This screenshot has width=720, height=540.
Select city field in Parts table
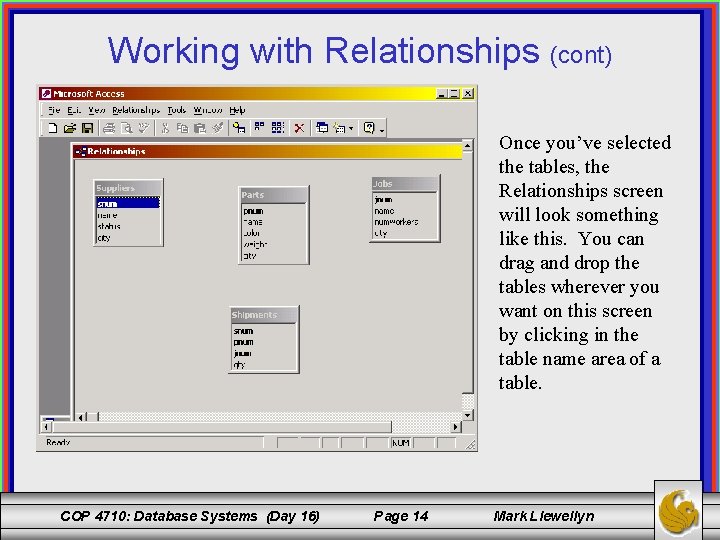click(x=274, y=256)
